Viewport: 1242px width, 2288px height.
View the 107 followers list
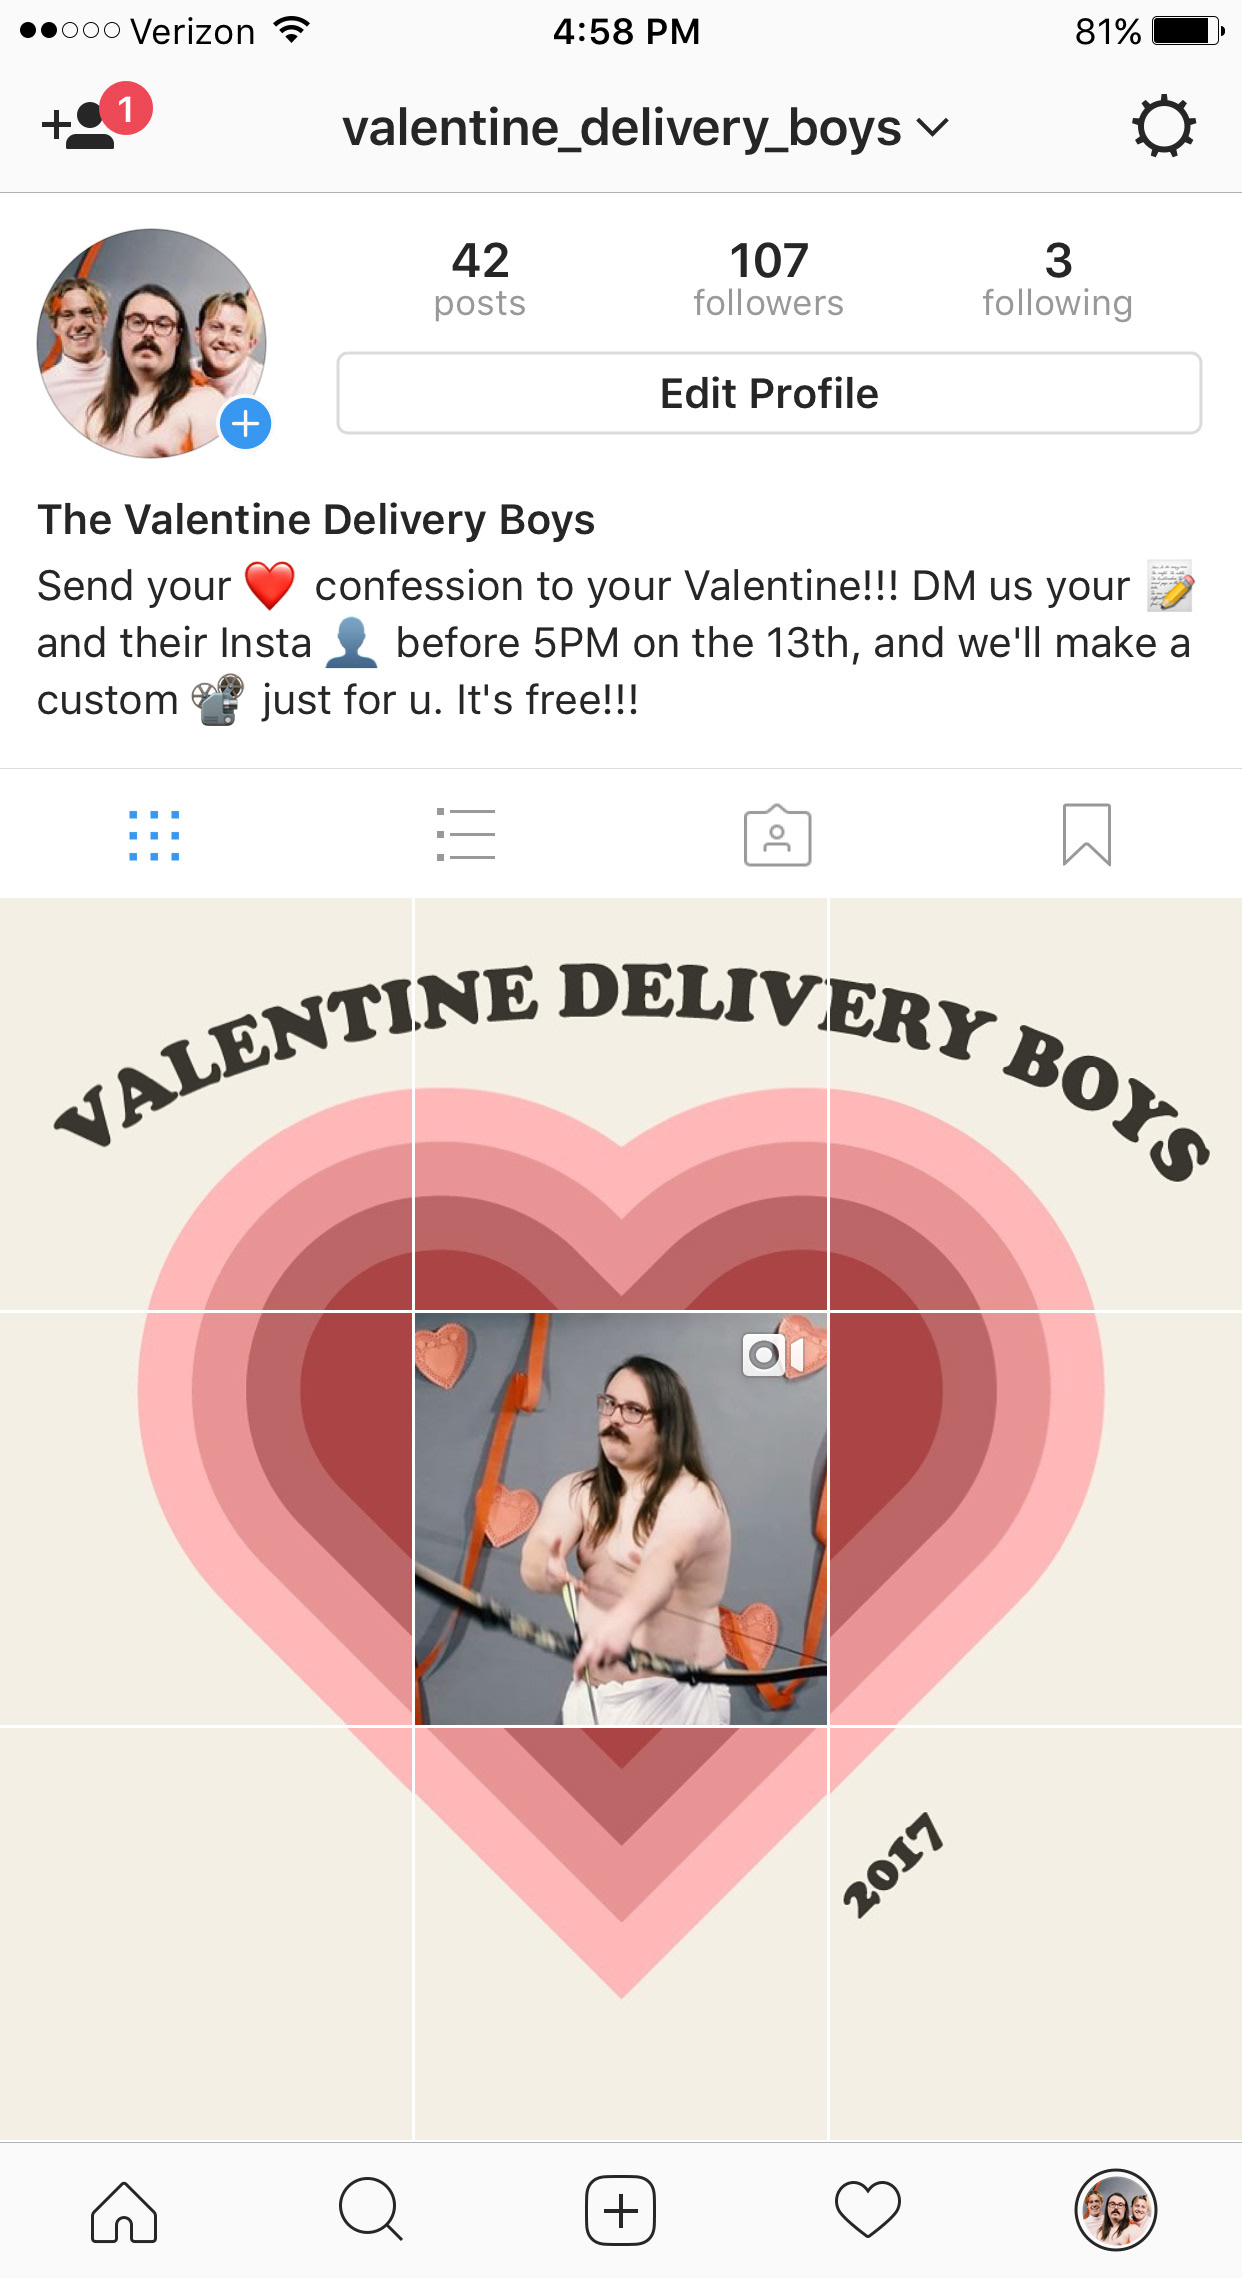click(x=769, y=279)
